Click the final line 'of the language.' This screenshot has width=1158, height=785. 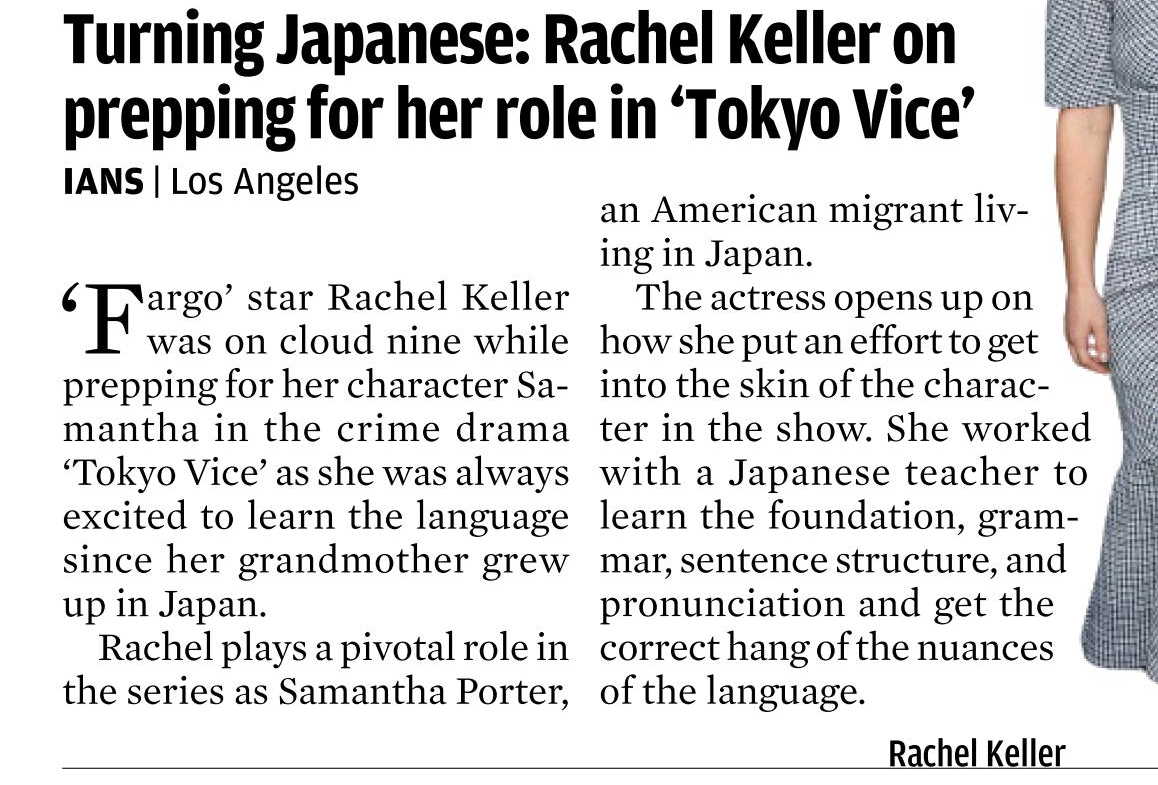(x=732, y=692)
